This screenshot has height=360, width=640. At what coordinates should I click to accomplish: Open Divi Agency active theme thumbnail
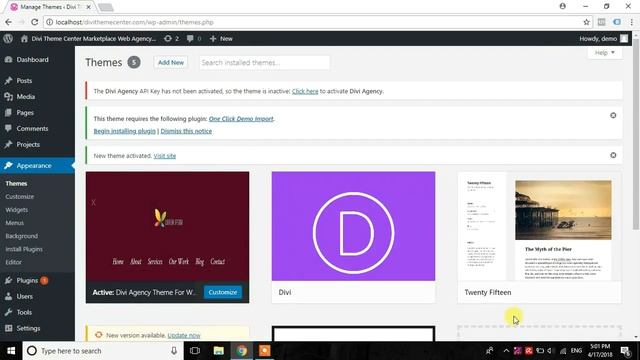pyautogui.click(x=167, y=227)
